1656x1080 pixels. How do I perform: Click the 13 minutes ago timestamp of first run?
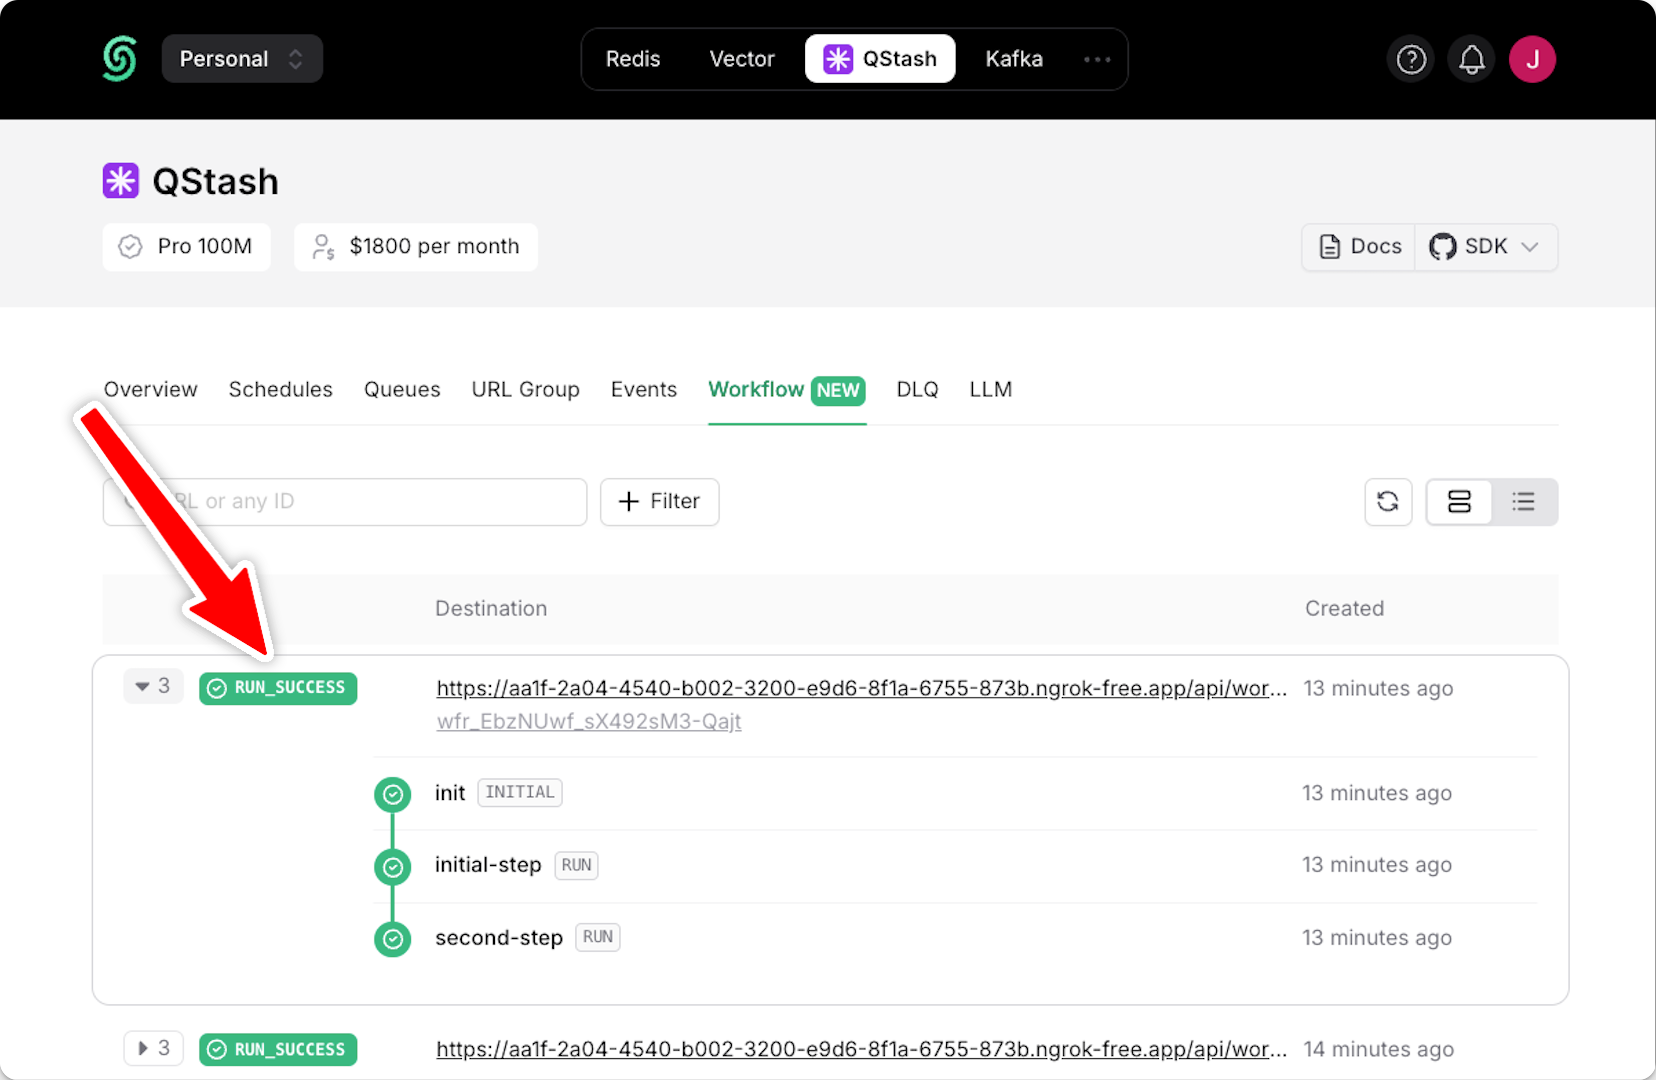(x=1379, y=688)
